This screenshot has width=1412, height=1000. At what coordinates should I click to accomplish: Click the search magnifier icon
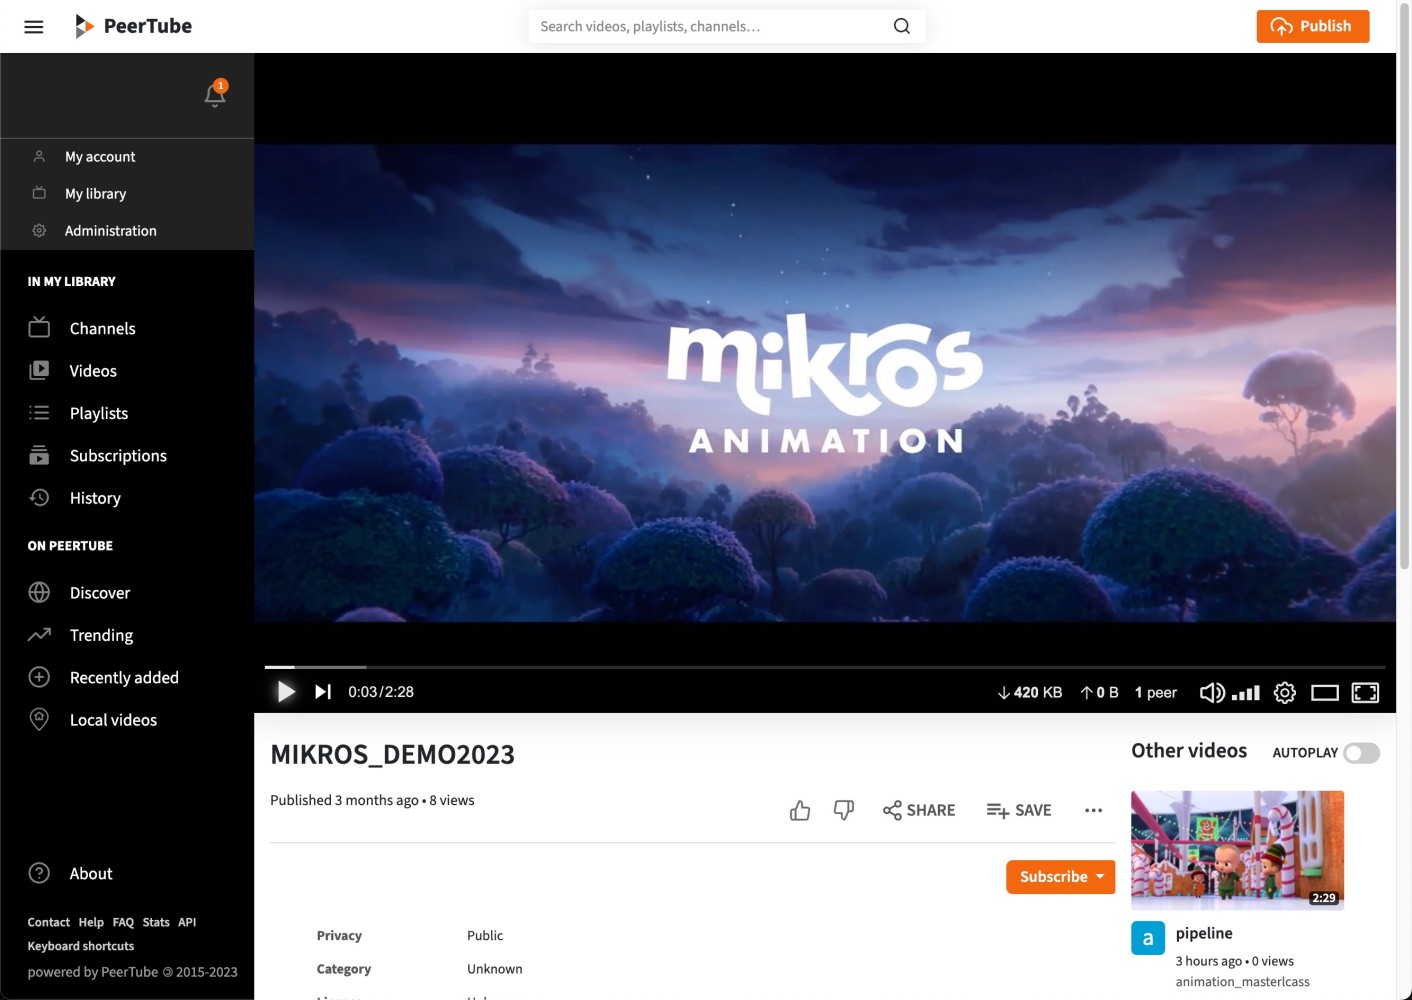click(x=902, y=26)
